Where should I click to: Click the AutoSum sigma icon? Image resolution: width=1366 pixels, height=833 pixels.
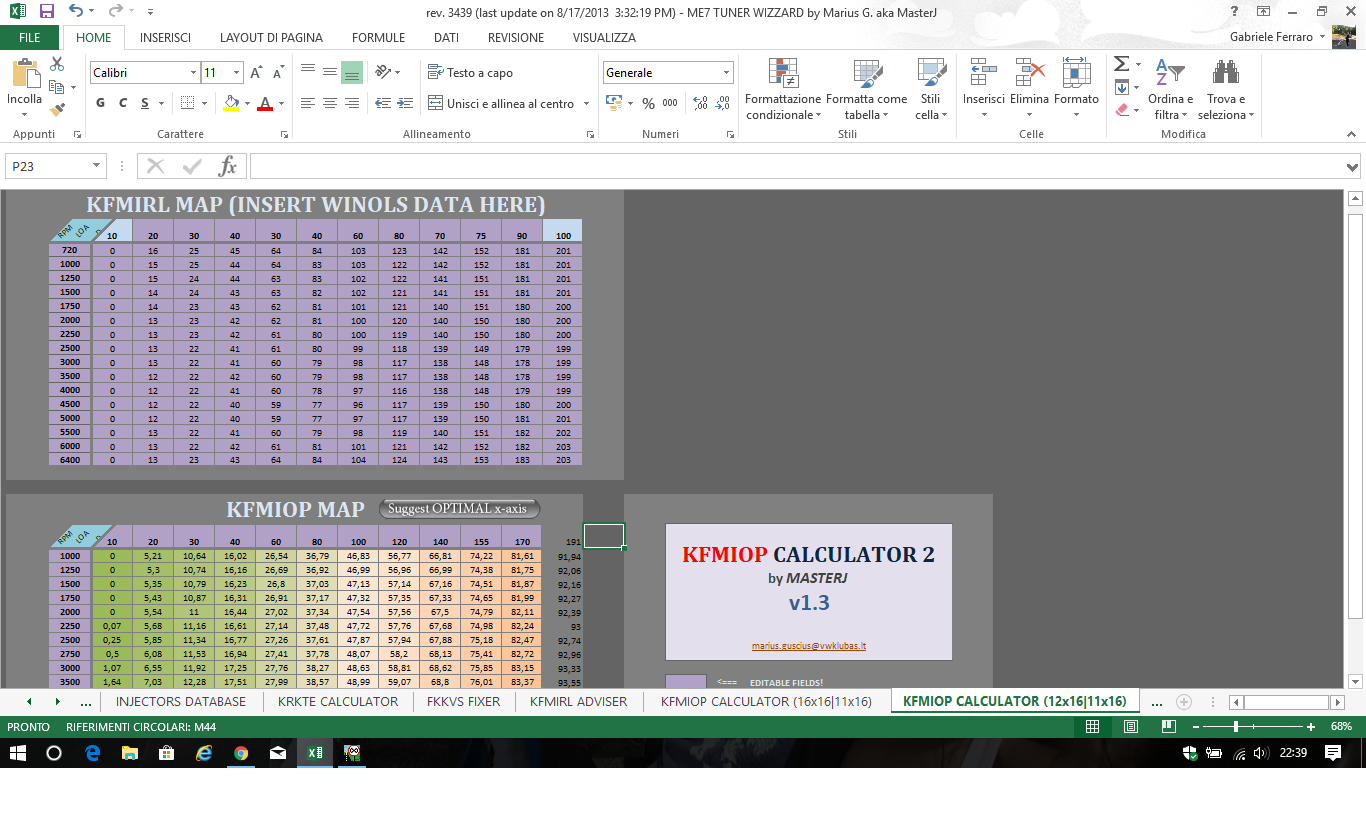pos(1121,64)
